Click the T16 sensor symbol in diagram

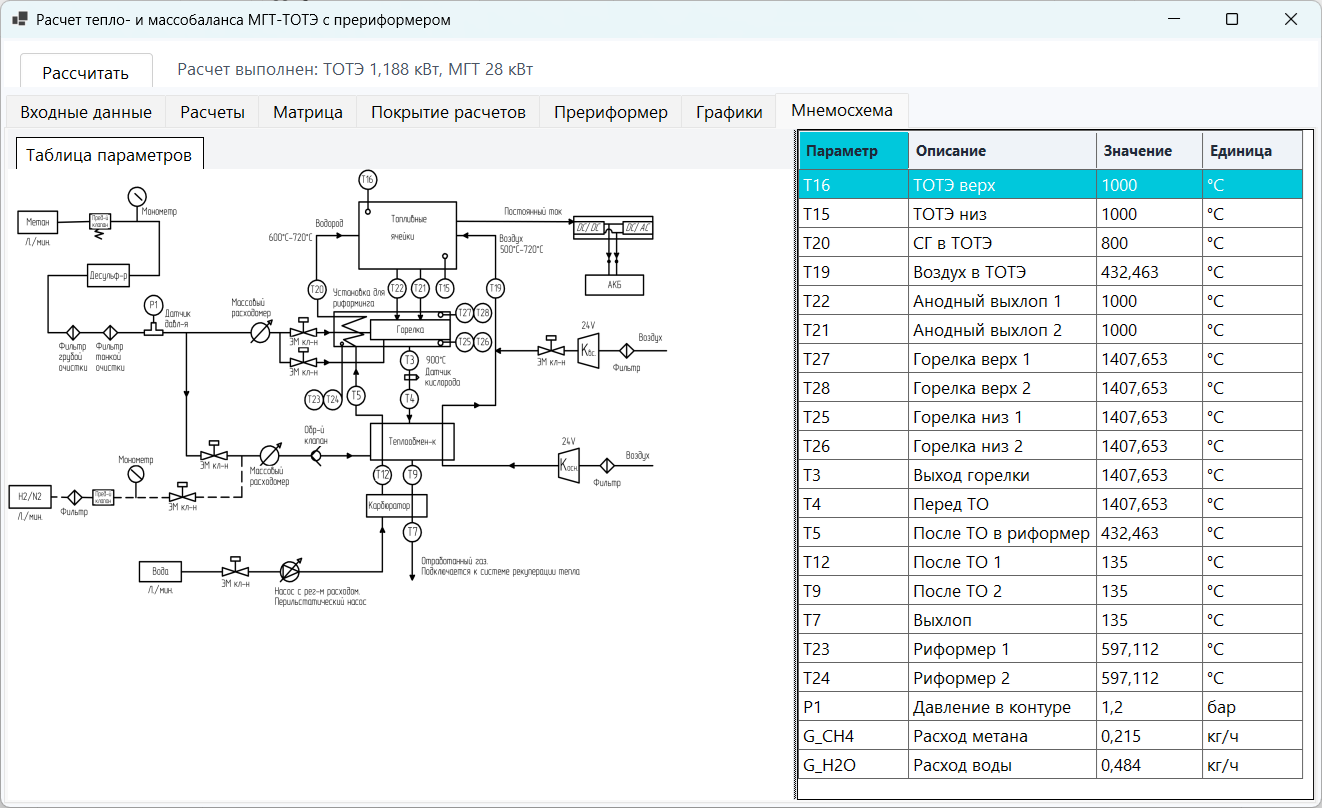367,180
